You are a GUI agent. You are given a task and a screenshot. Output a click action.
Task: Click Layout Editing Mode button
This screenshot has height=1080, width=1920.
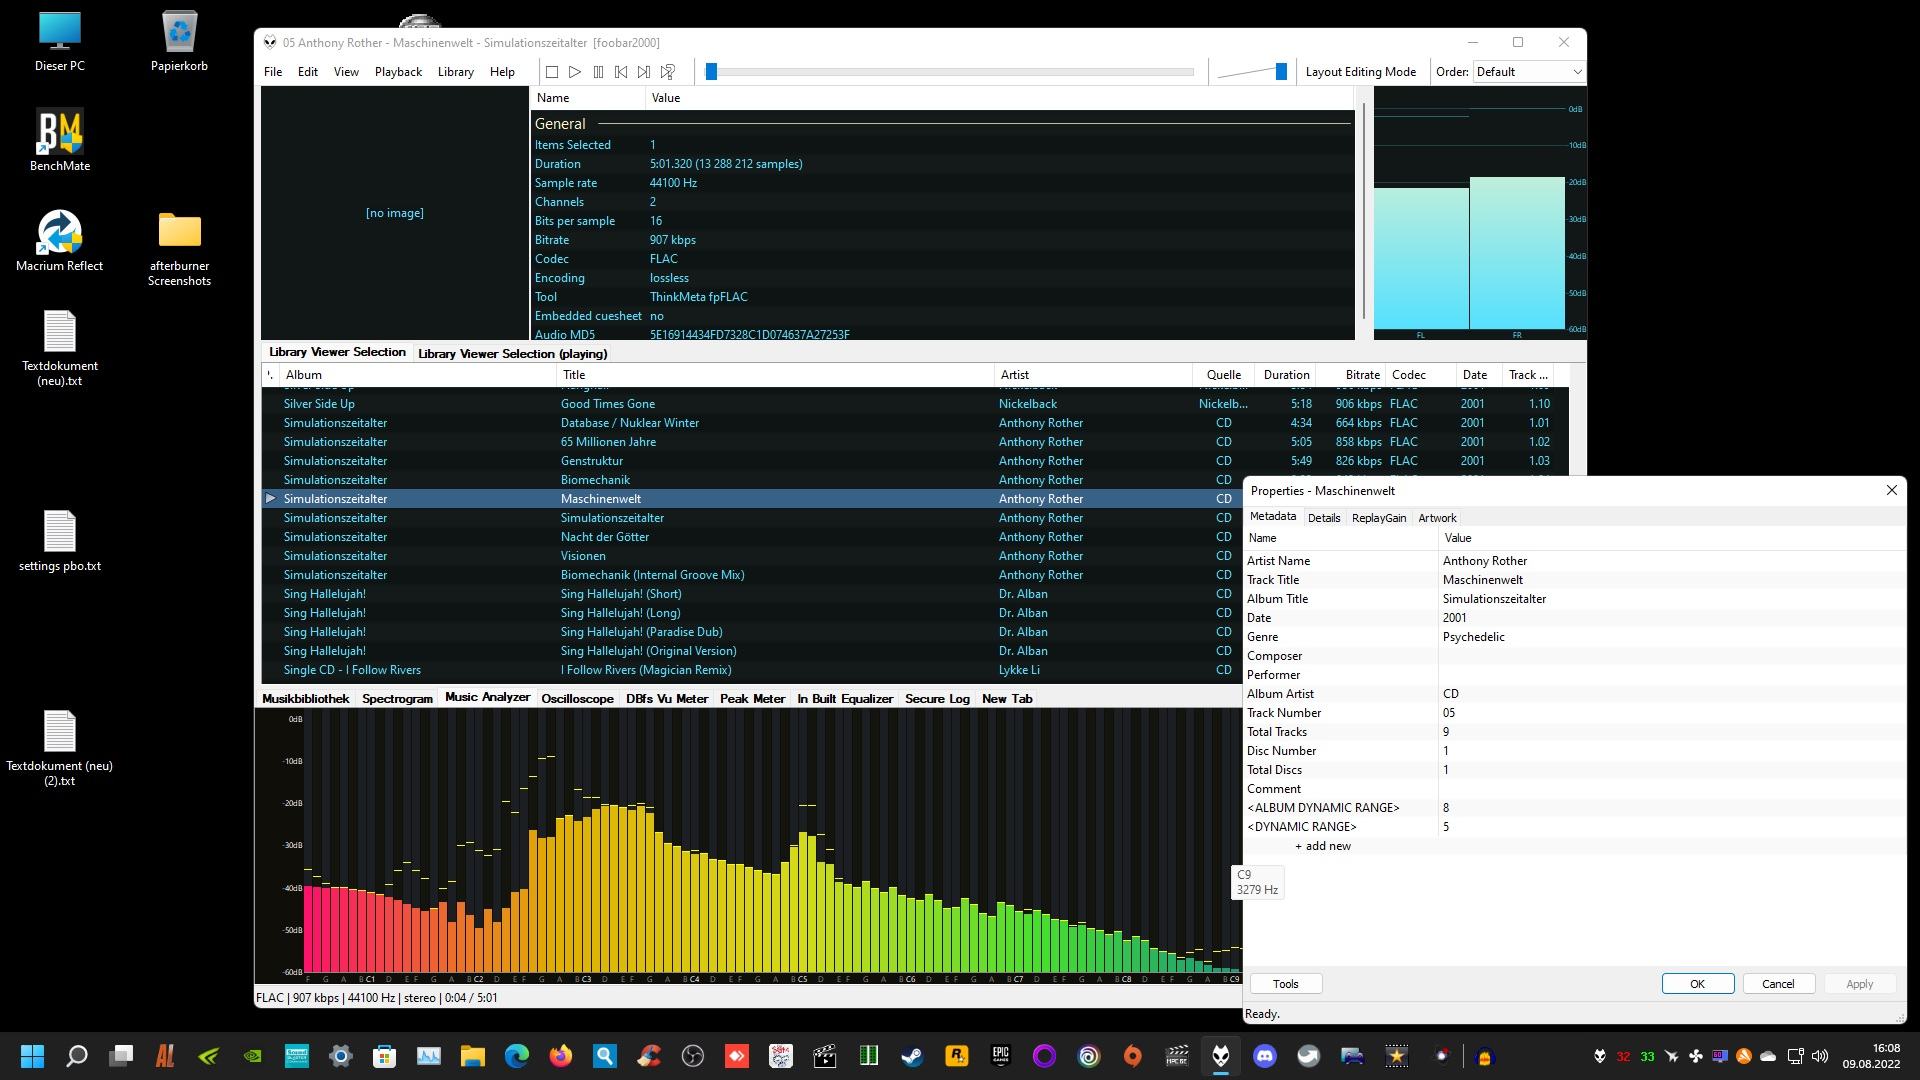pyautogui.click(x=1360, y=72)
